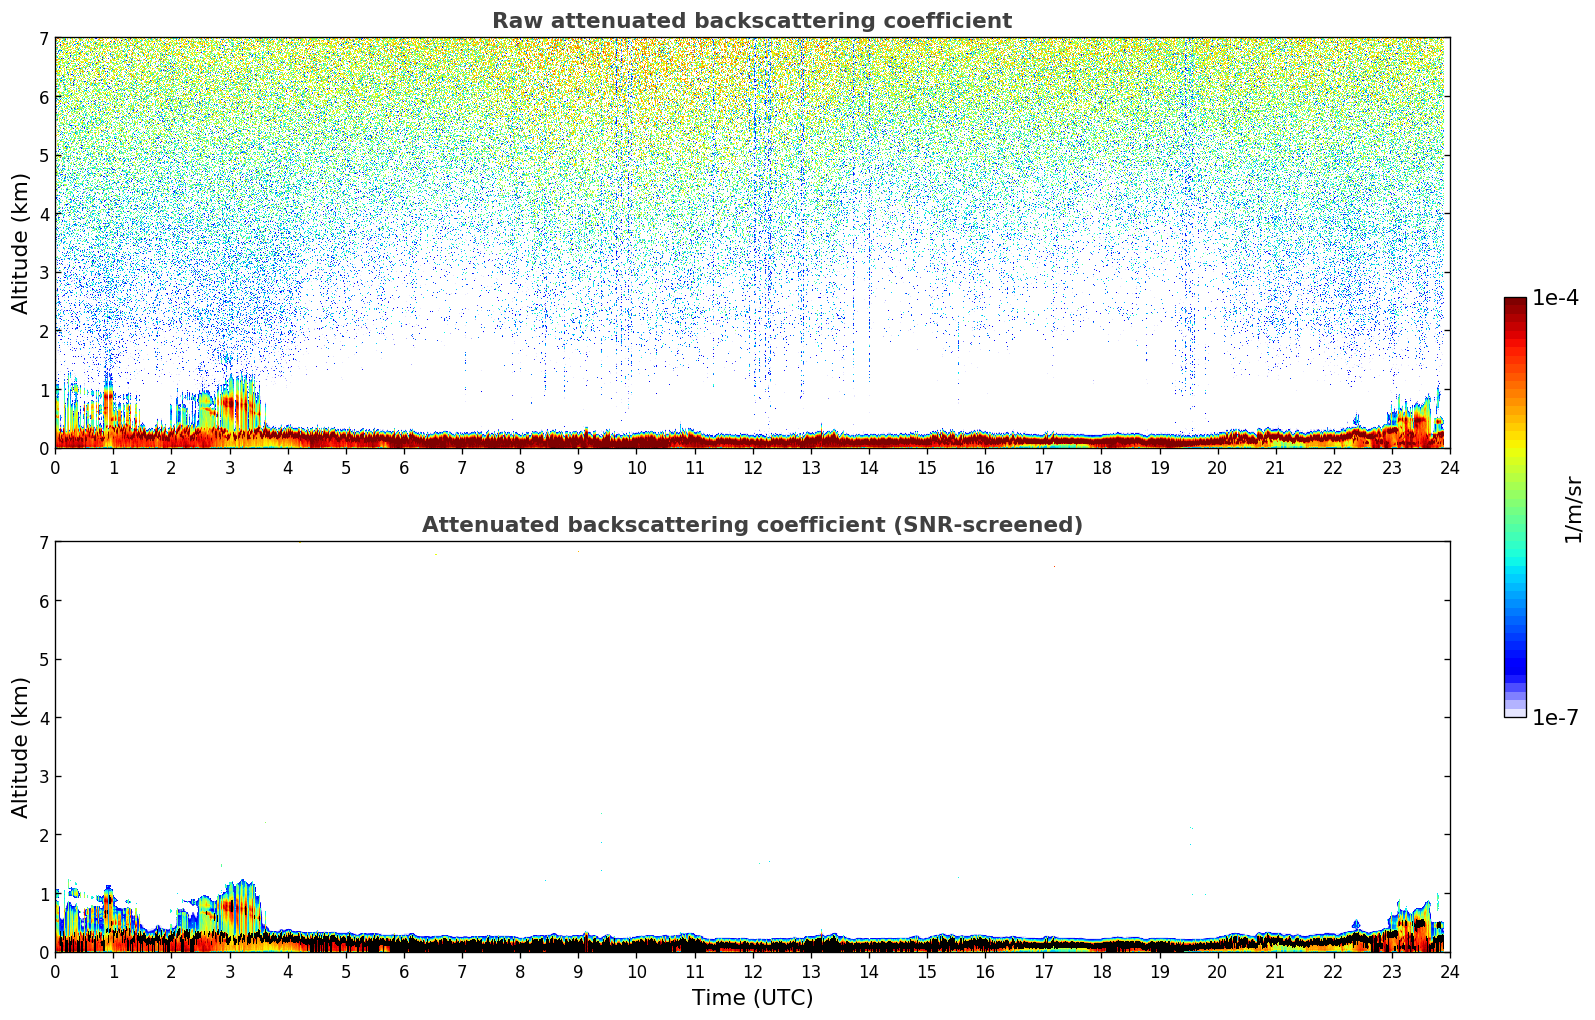Viewport: 1595px width, 1020px height.
Task: Click the '1e-7' colorbar minimum label
Action: coord(1555,718)
